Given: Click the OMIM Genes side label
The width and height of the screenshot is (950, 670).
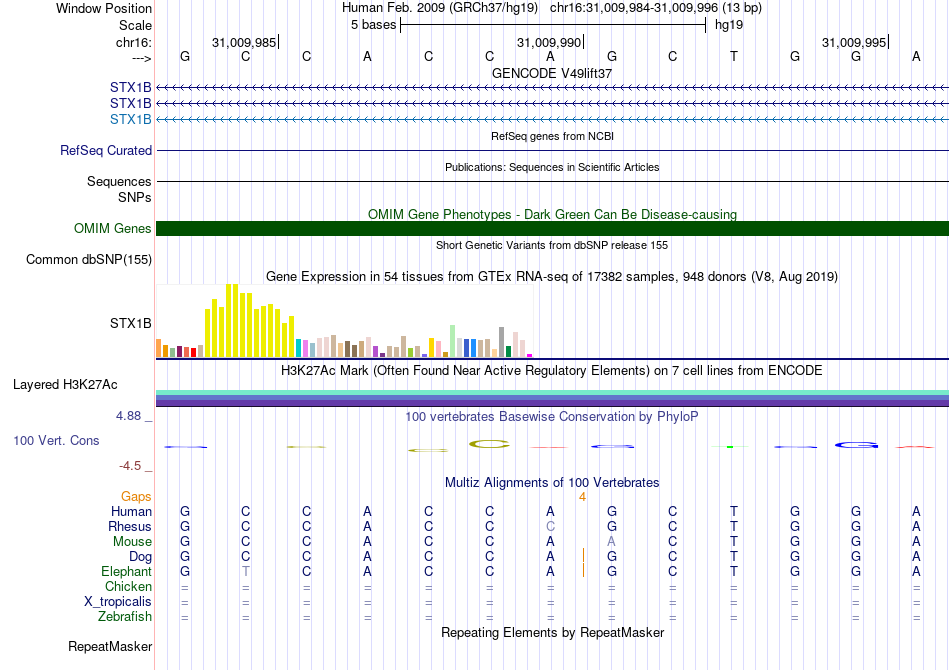Looking at the screenshot, I should pos(112,228).
